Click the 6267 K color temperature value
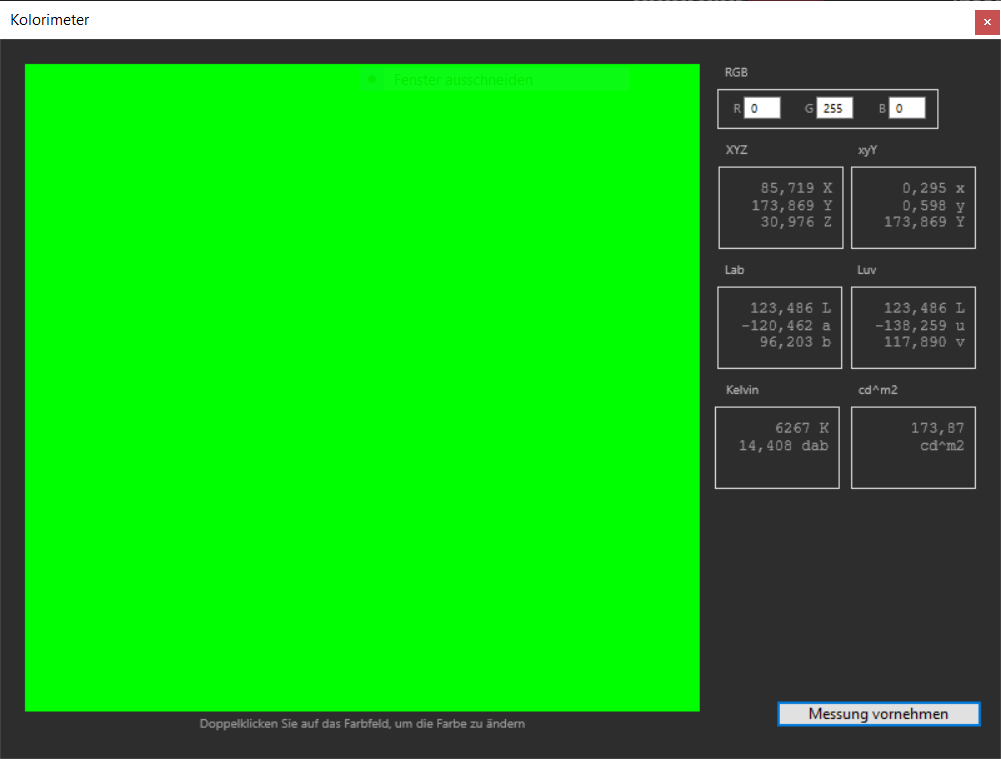The height and width of the screenshot is (759, 1001). coord(801,428)
